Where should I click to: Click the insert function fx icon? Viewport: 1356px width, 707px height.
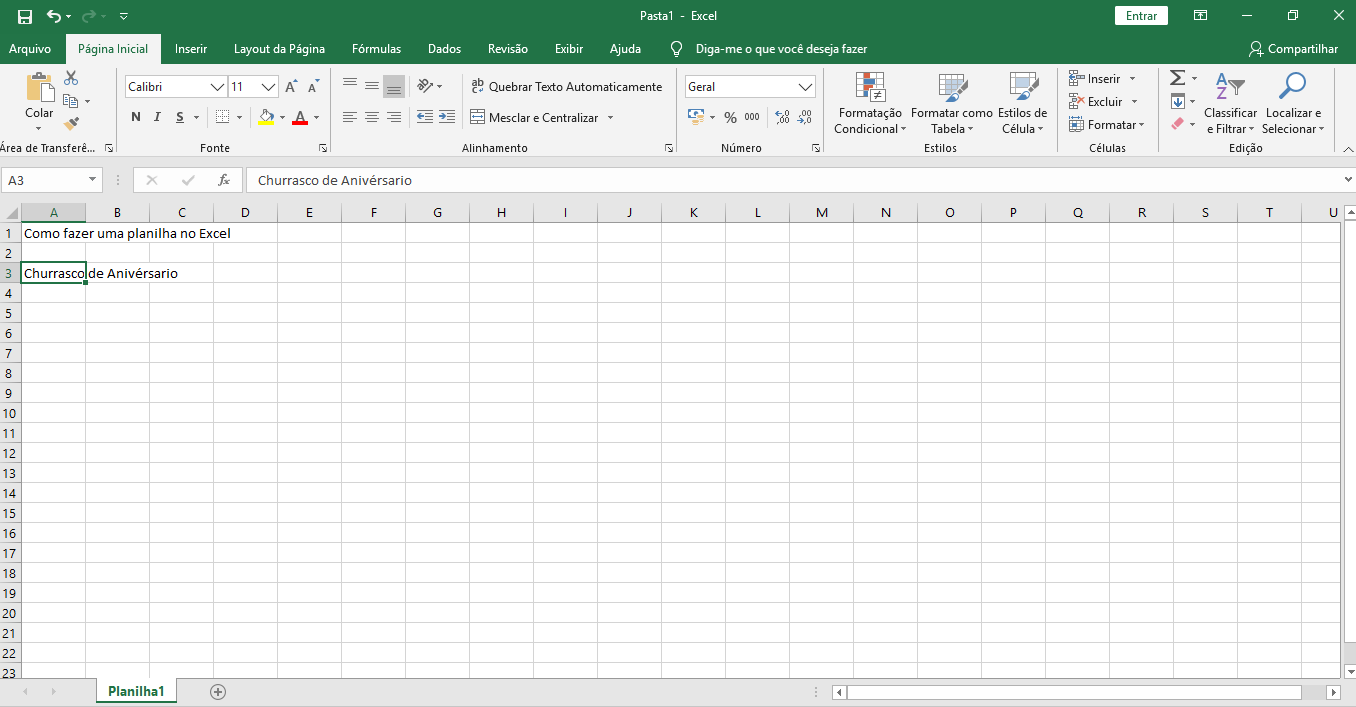tap(224, 180)
